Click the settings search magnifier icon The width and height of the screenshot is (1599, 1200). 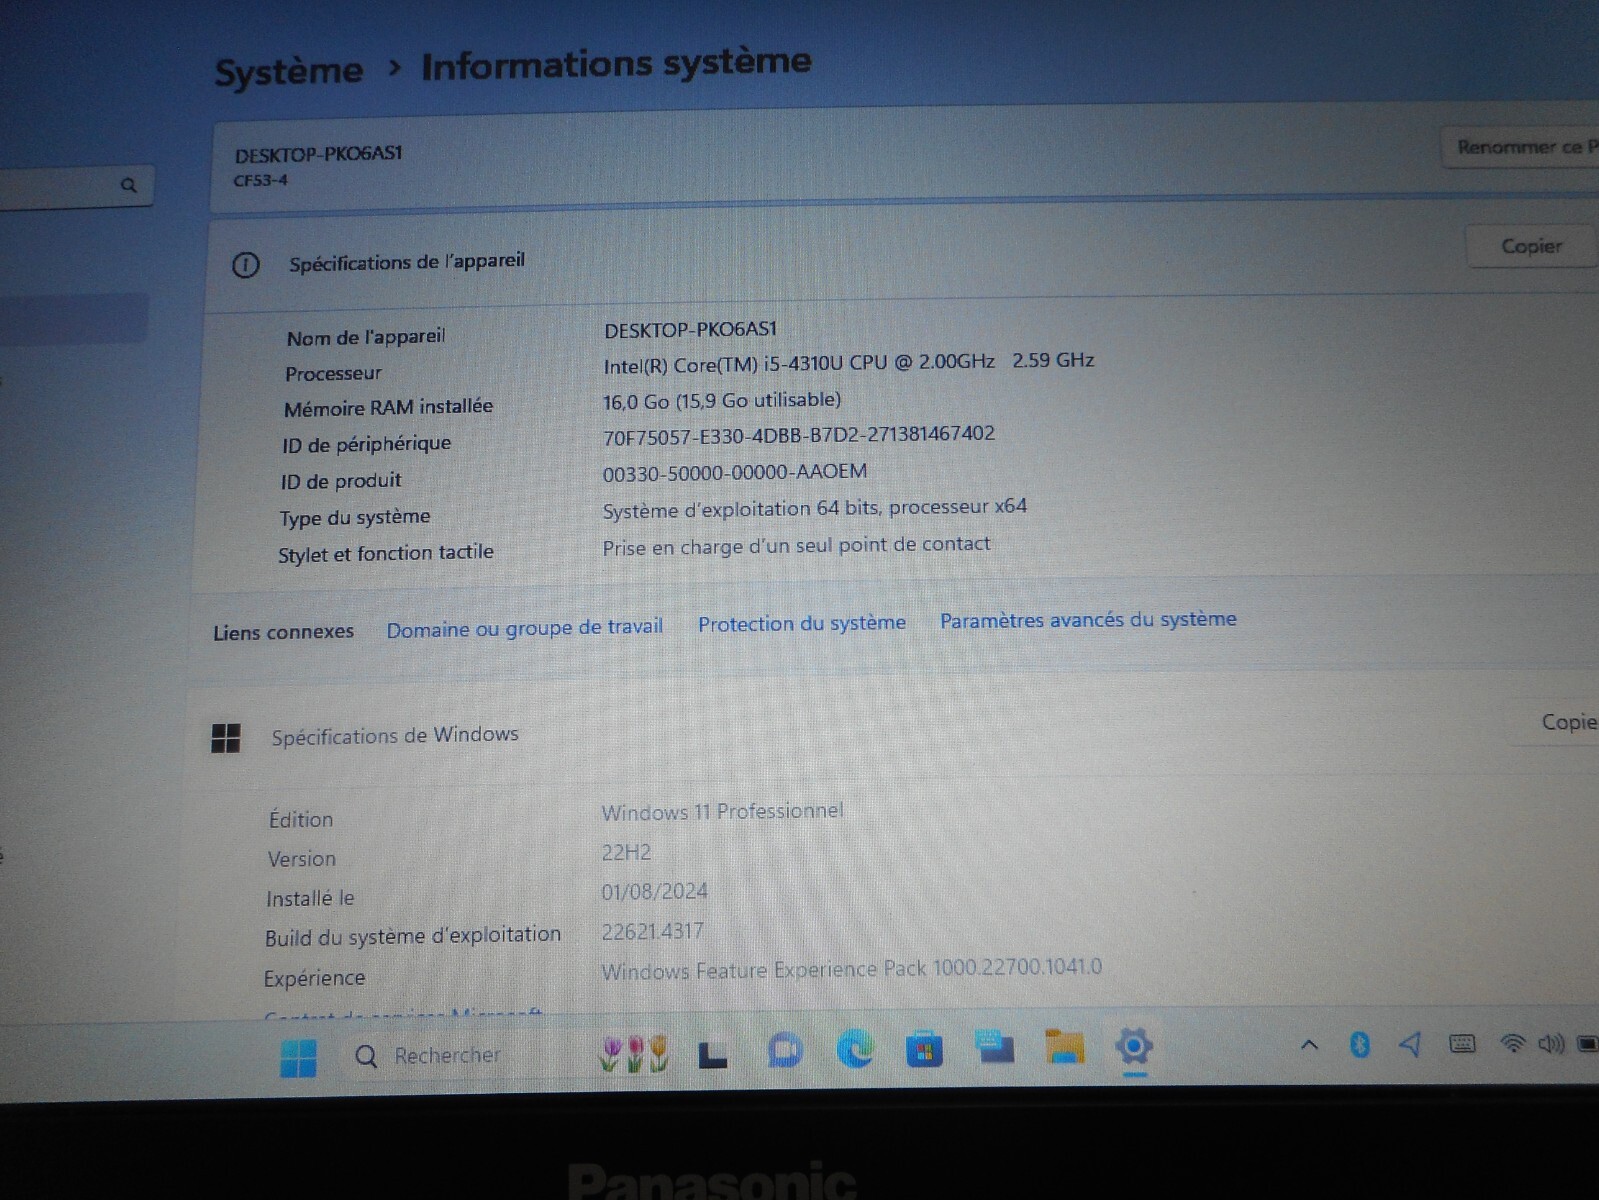tap(128, 185)
